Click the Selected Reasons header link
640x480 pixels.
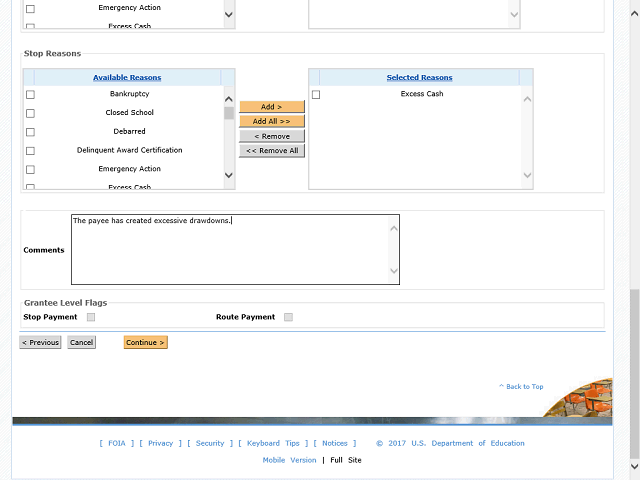(x=420, y=78)
